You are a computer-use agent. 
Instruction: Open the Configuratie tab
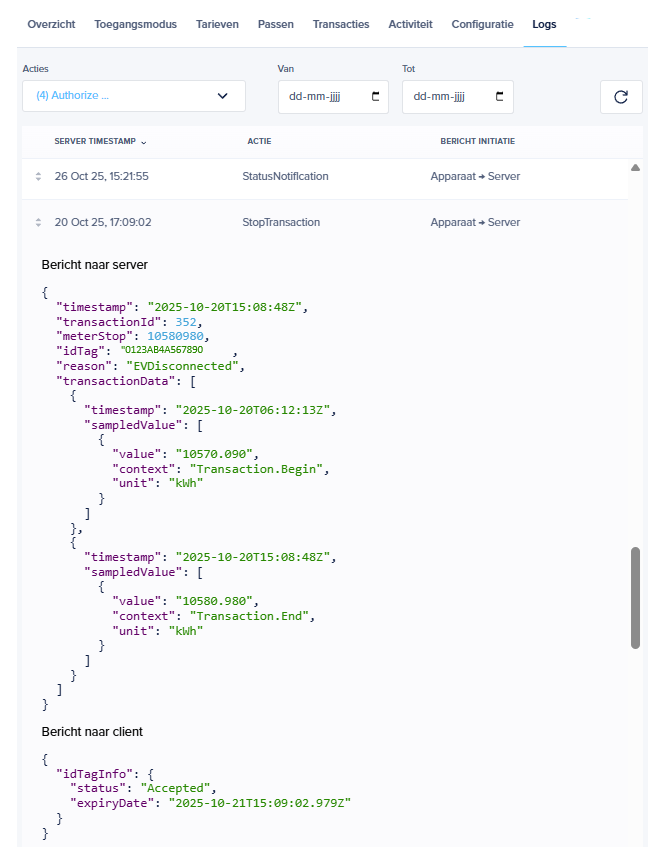coord(482,24)
